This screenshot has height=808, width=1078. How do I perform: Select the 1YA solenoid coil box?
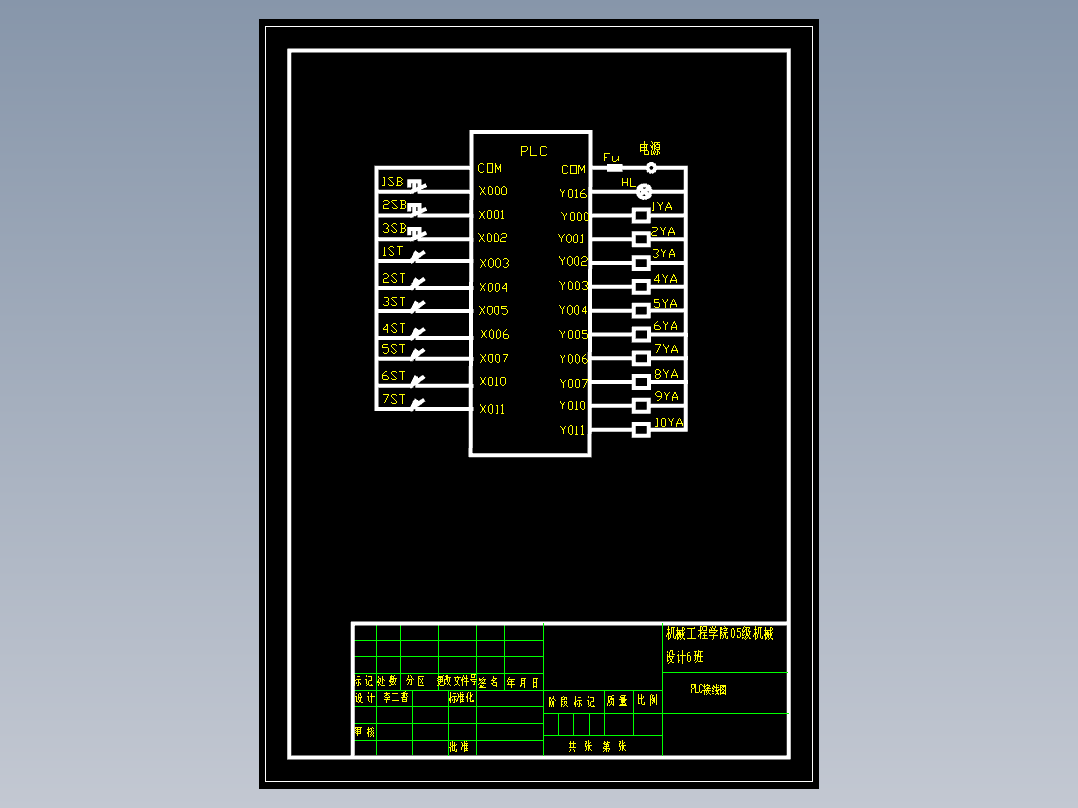(x=641, y=215)
